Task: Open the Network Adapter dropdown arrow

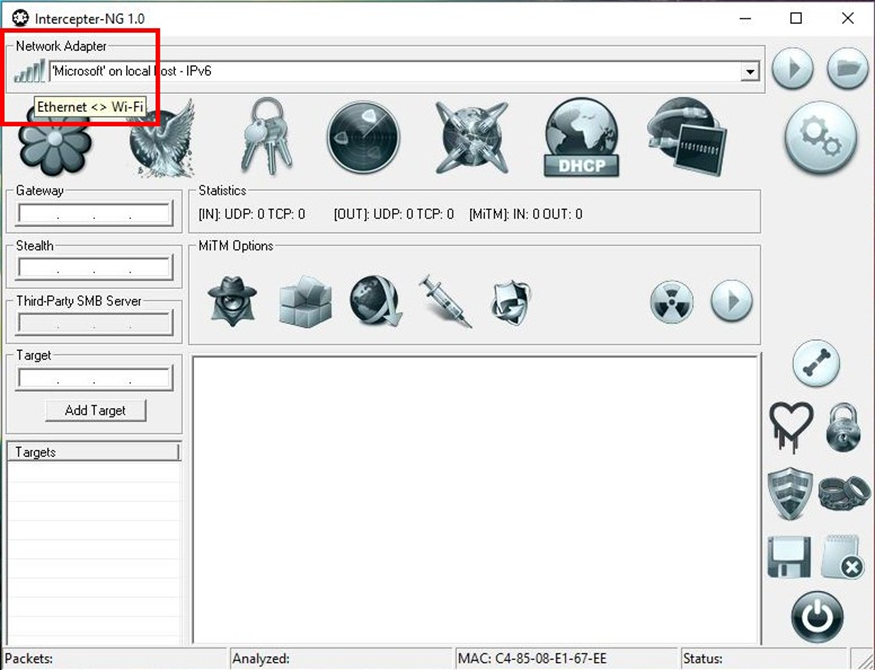Action: [750, 71]
